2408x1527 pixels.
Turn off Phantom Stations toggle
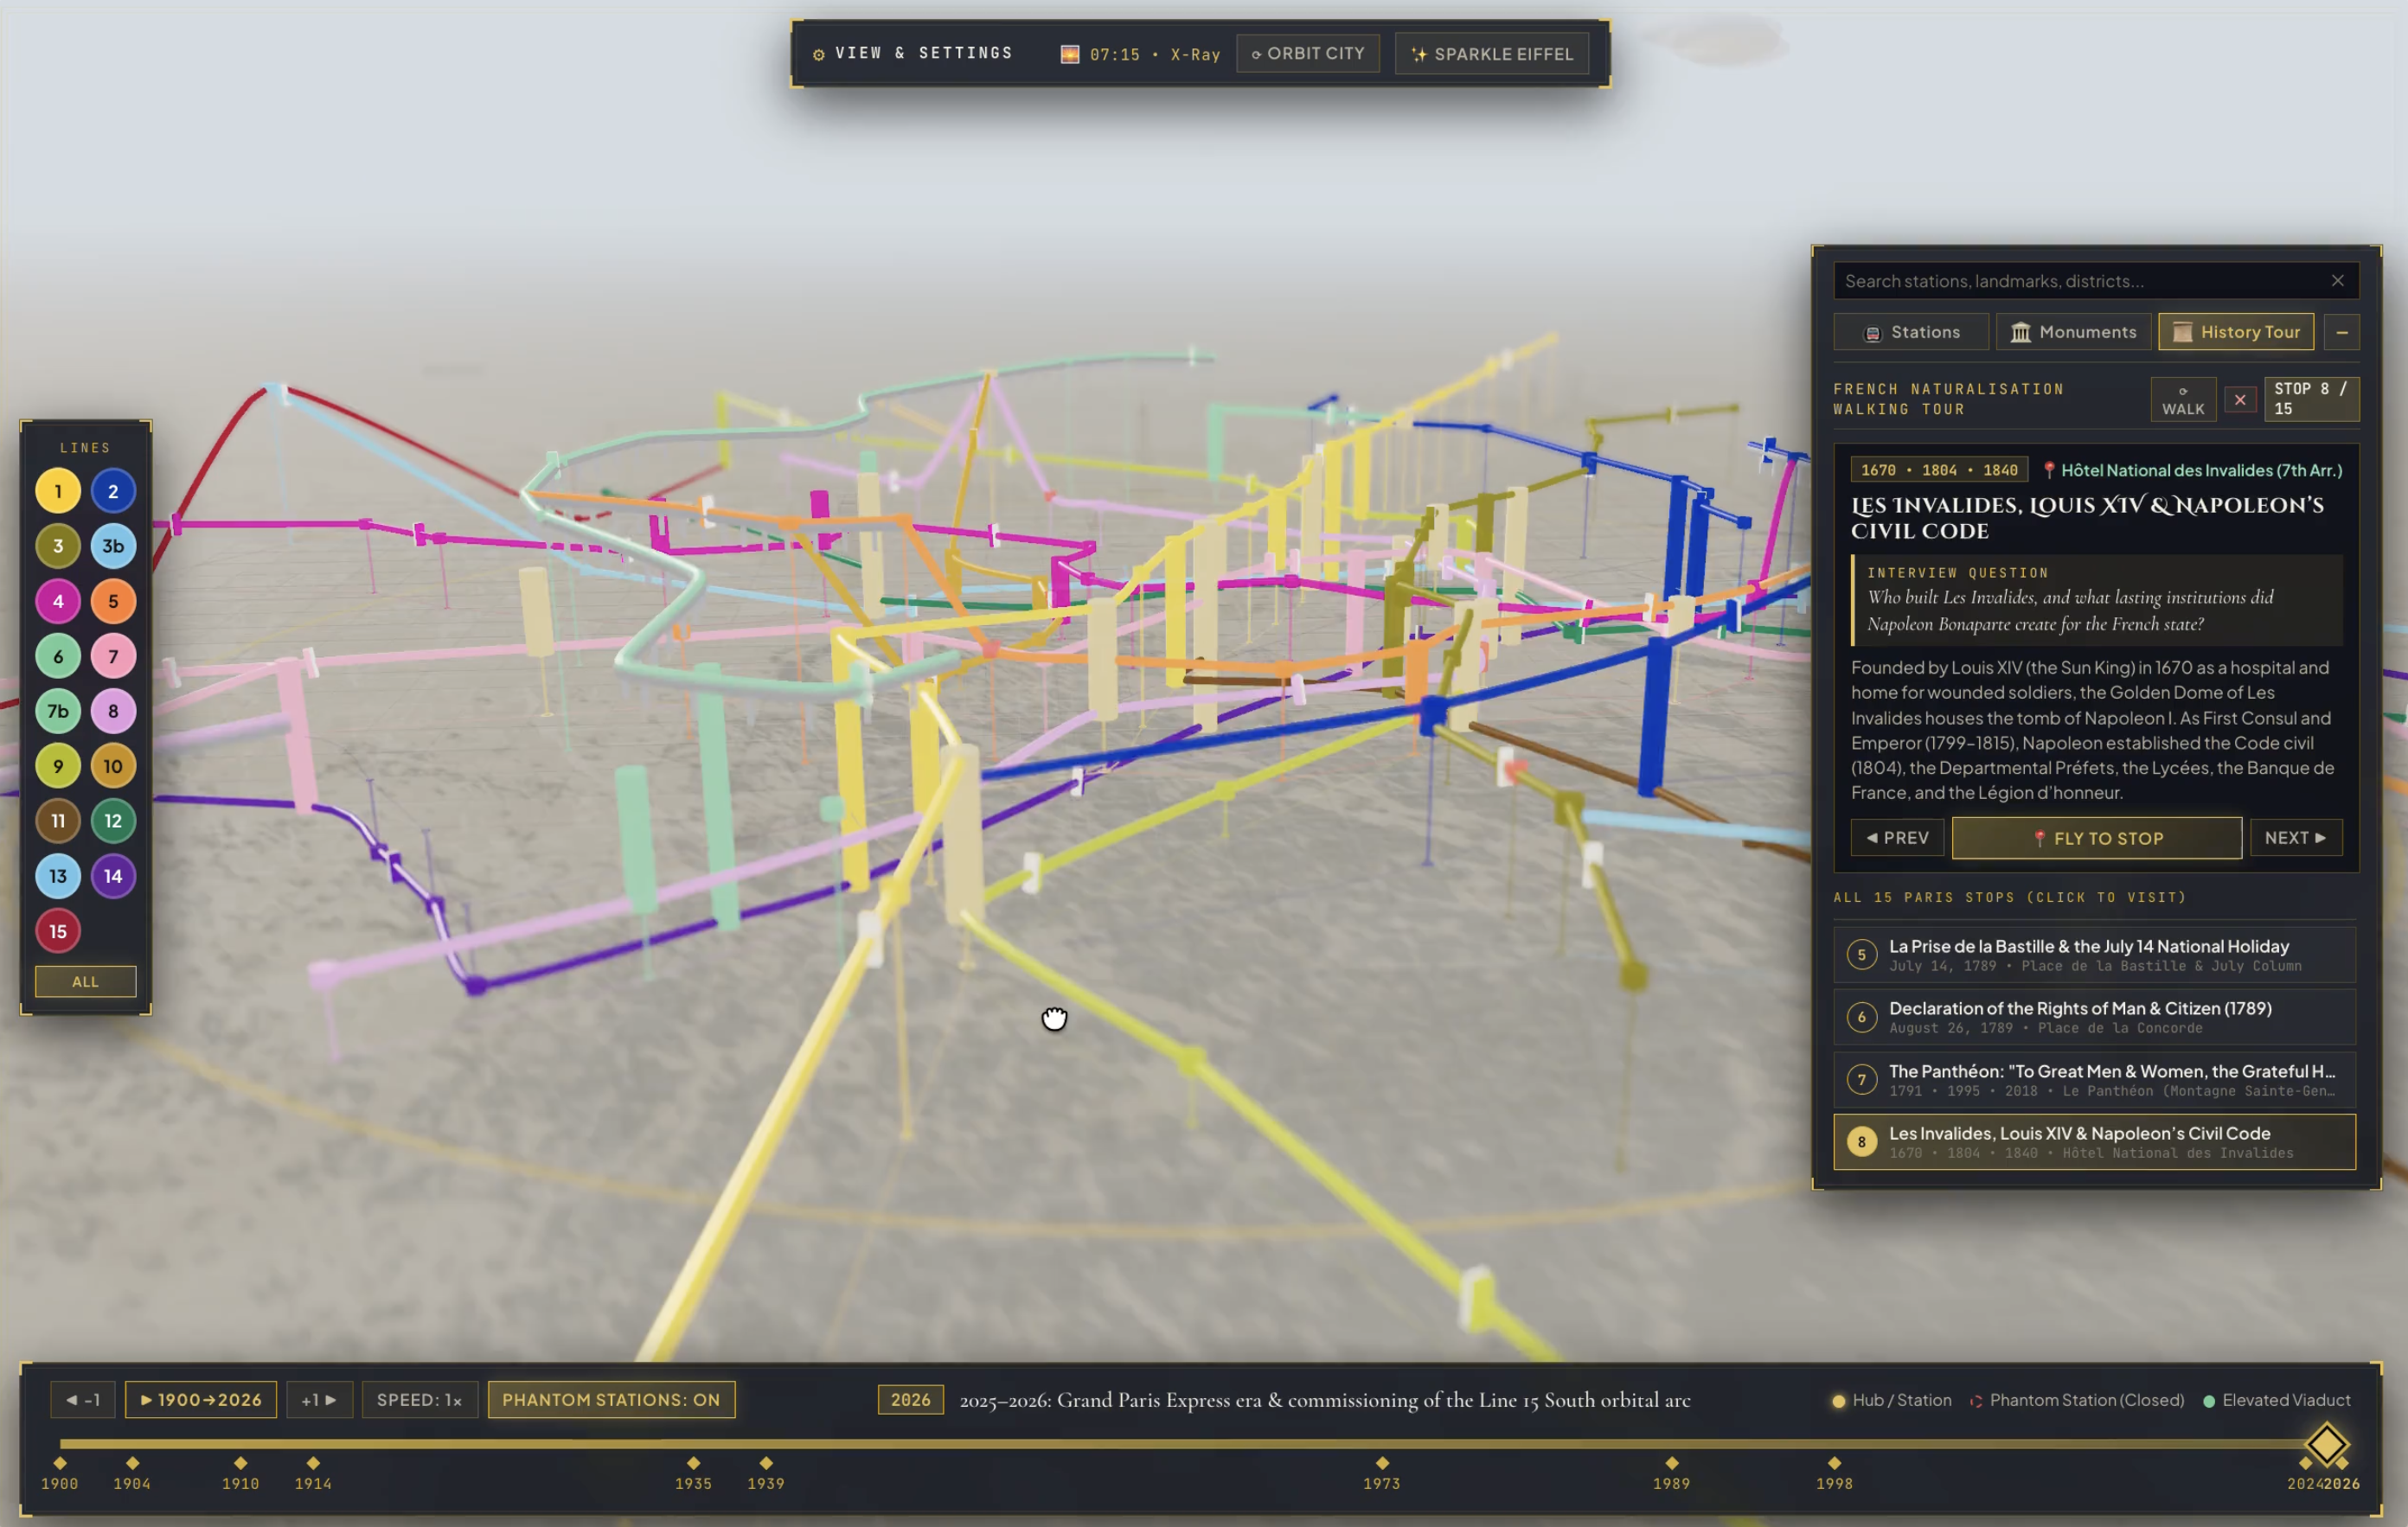tap(611, 1399)
